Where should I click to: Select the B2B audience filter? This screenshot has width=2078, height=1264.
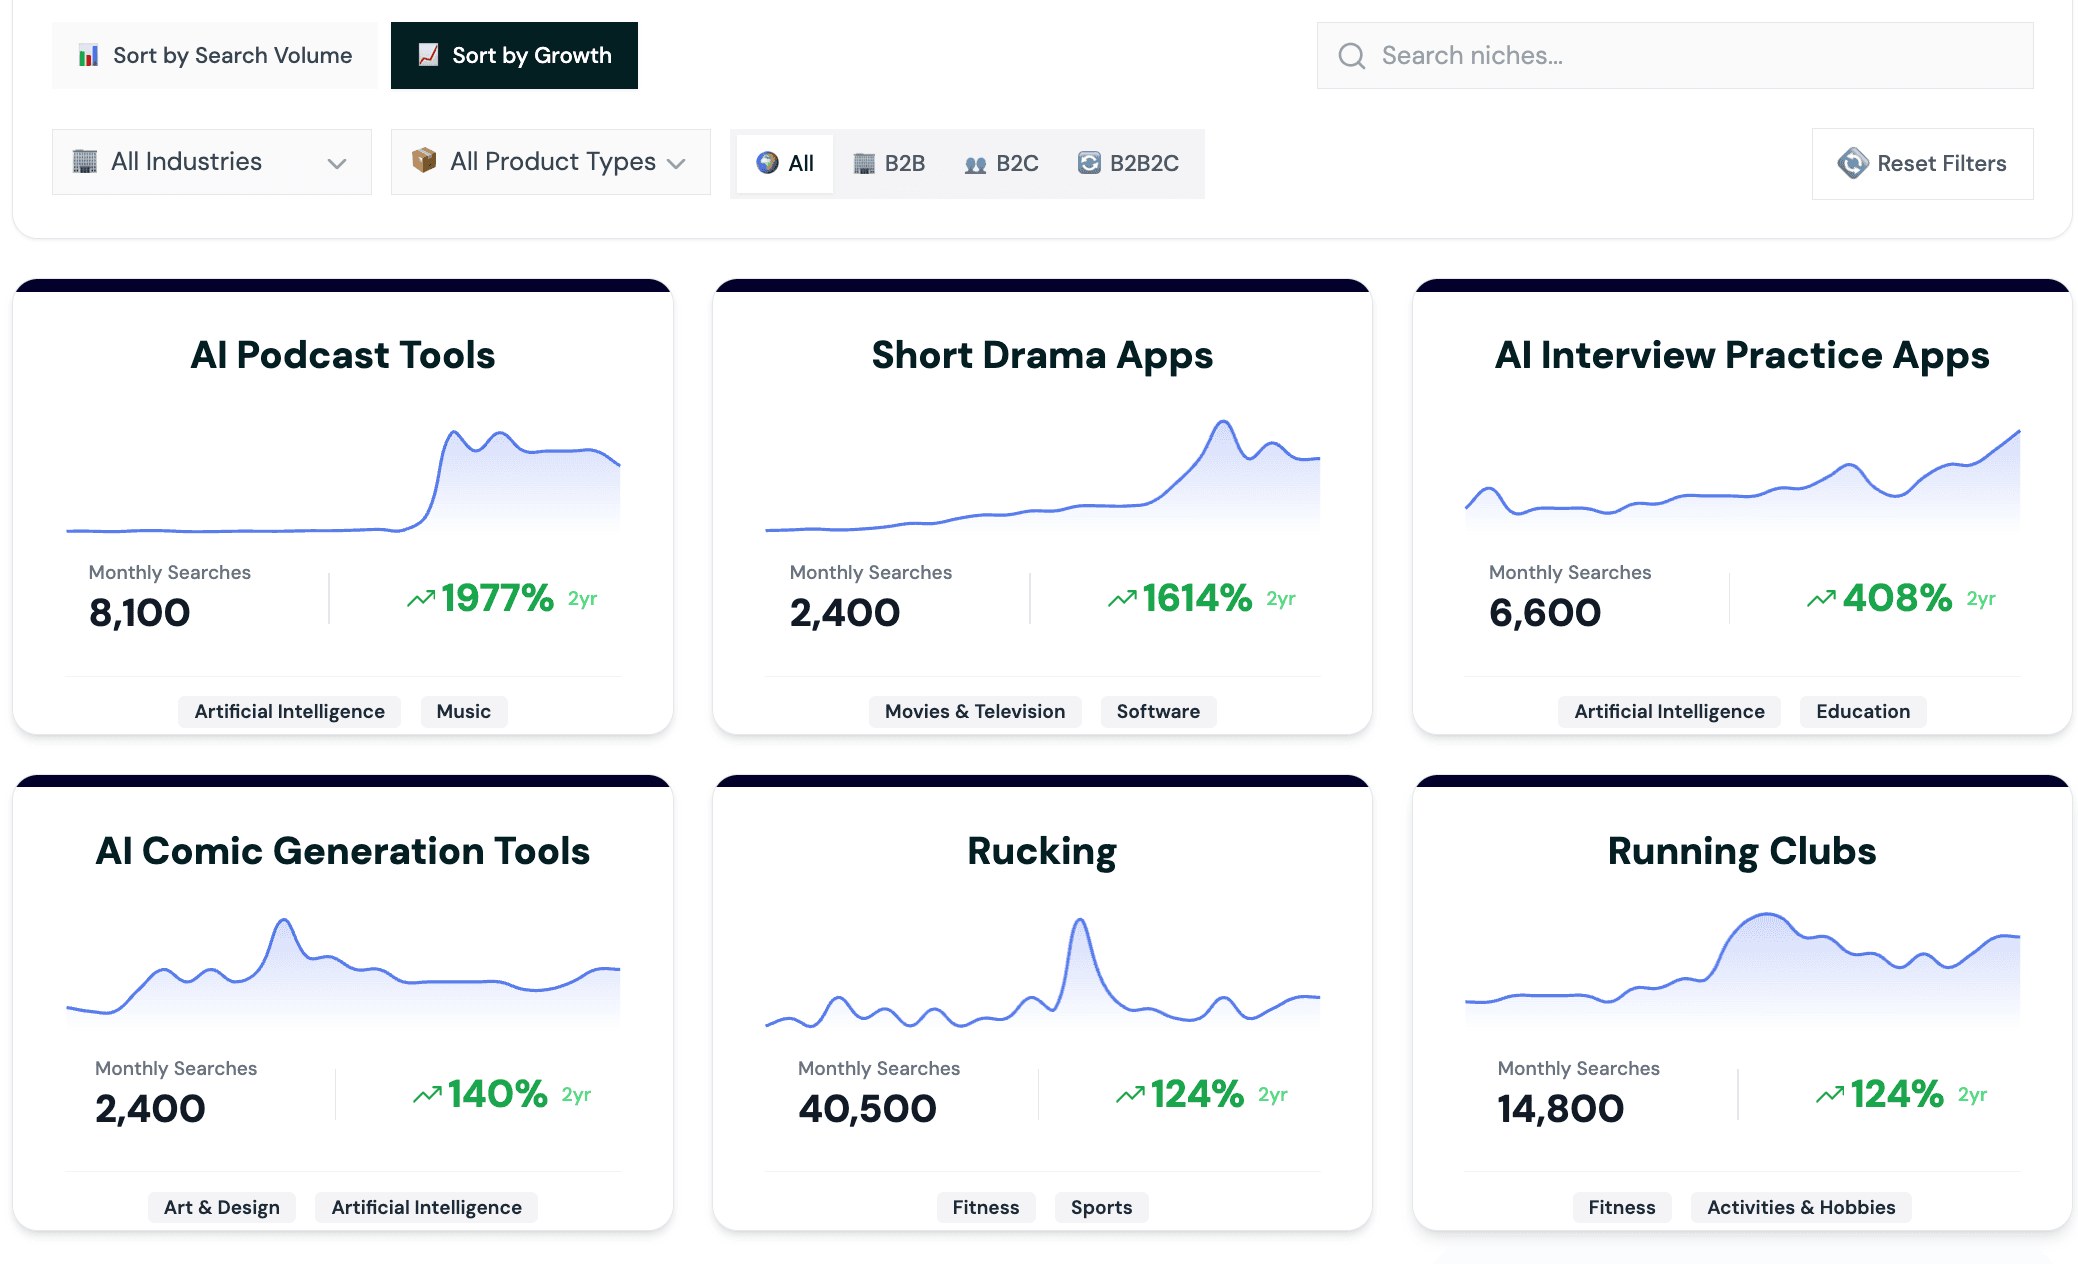[x=888, y=163]
